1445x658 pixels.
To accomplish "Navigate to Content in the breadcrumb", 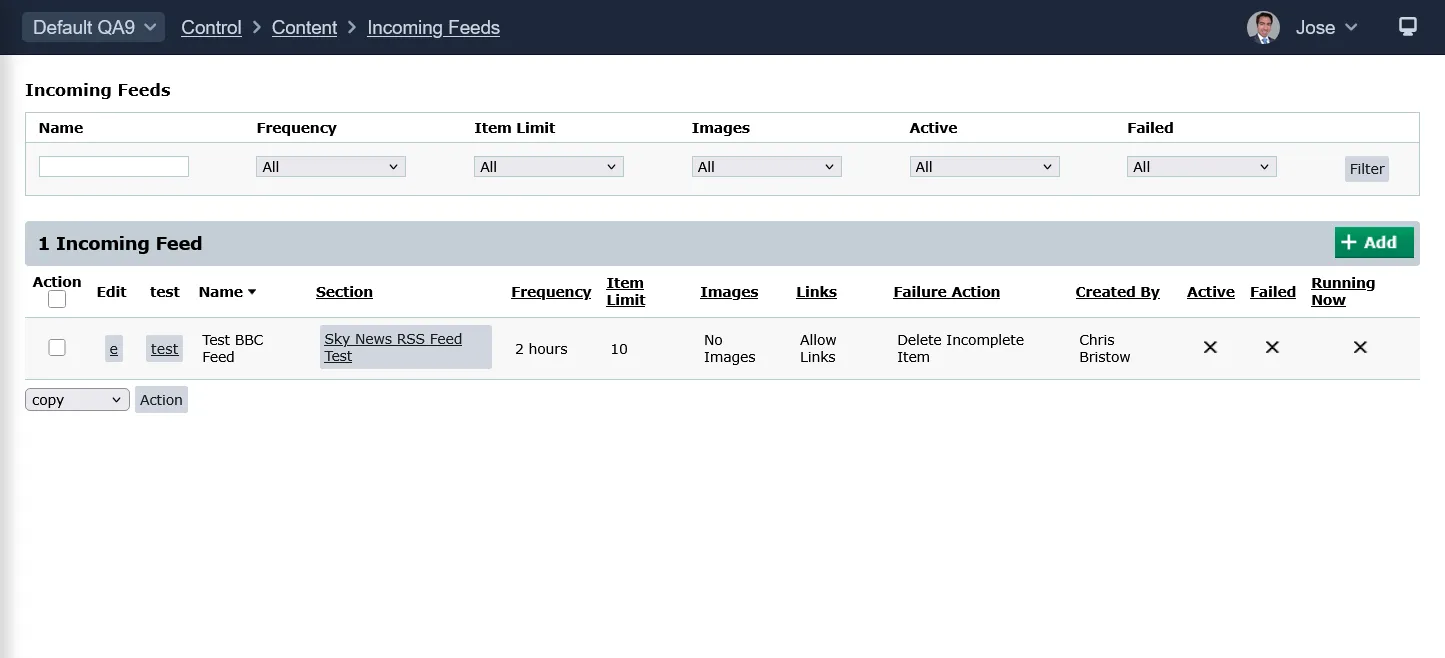I will [304, 27].
